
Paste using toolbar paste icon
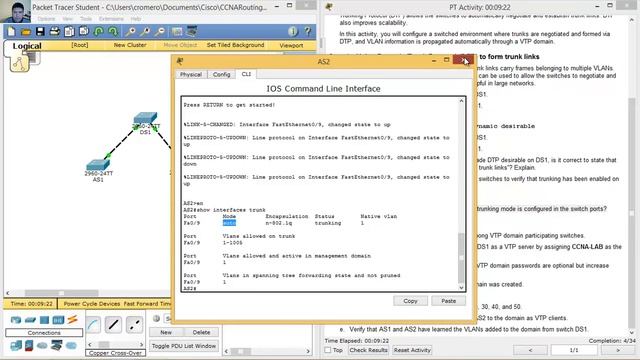click(84, 31)
